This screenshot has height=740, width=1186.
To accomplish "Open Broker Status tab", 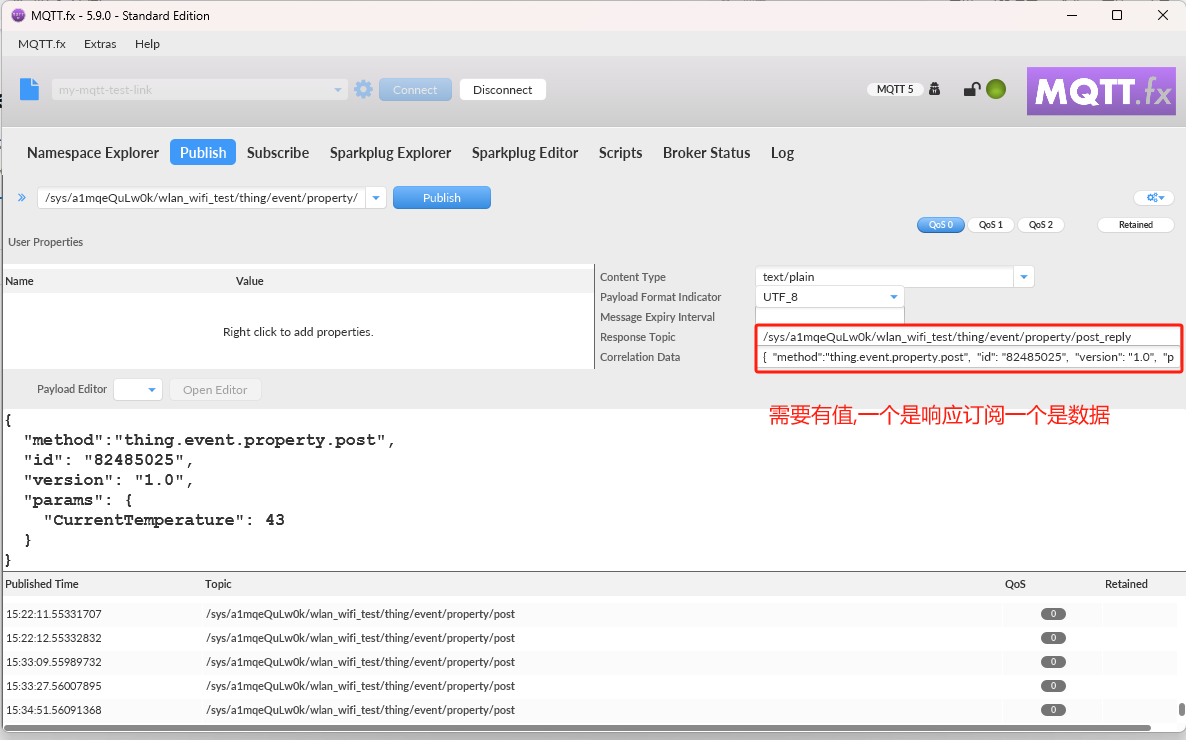I will point(706,153).
